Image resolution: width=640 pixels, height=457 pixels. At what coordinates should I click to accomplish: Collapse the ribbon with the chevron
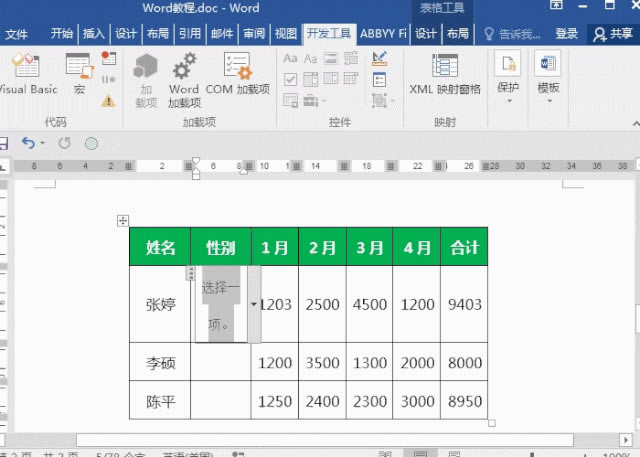tap(636, 123)
